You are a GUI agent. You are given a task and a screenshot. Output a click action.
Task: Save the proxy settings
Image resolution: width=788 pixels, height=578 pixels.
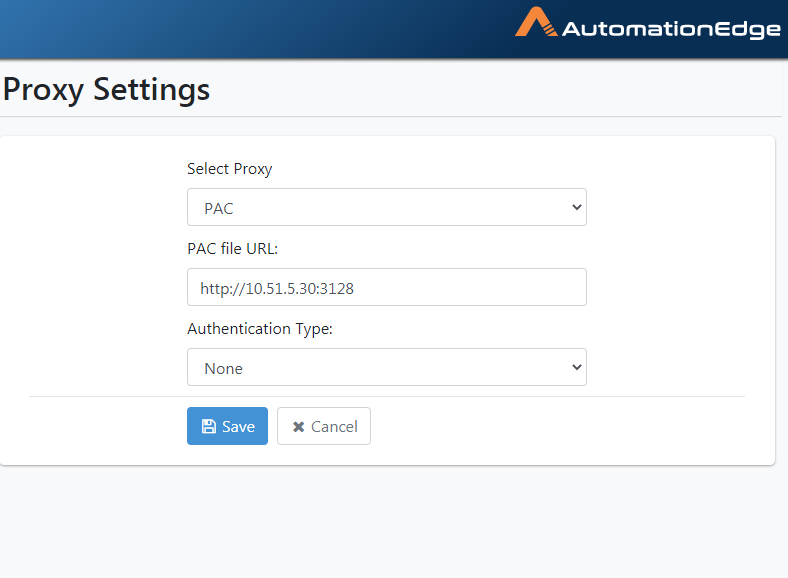(x=227, y=426)
